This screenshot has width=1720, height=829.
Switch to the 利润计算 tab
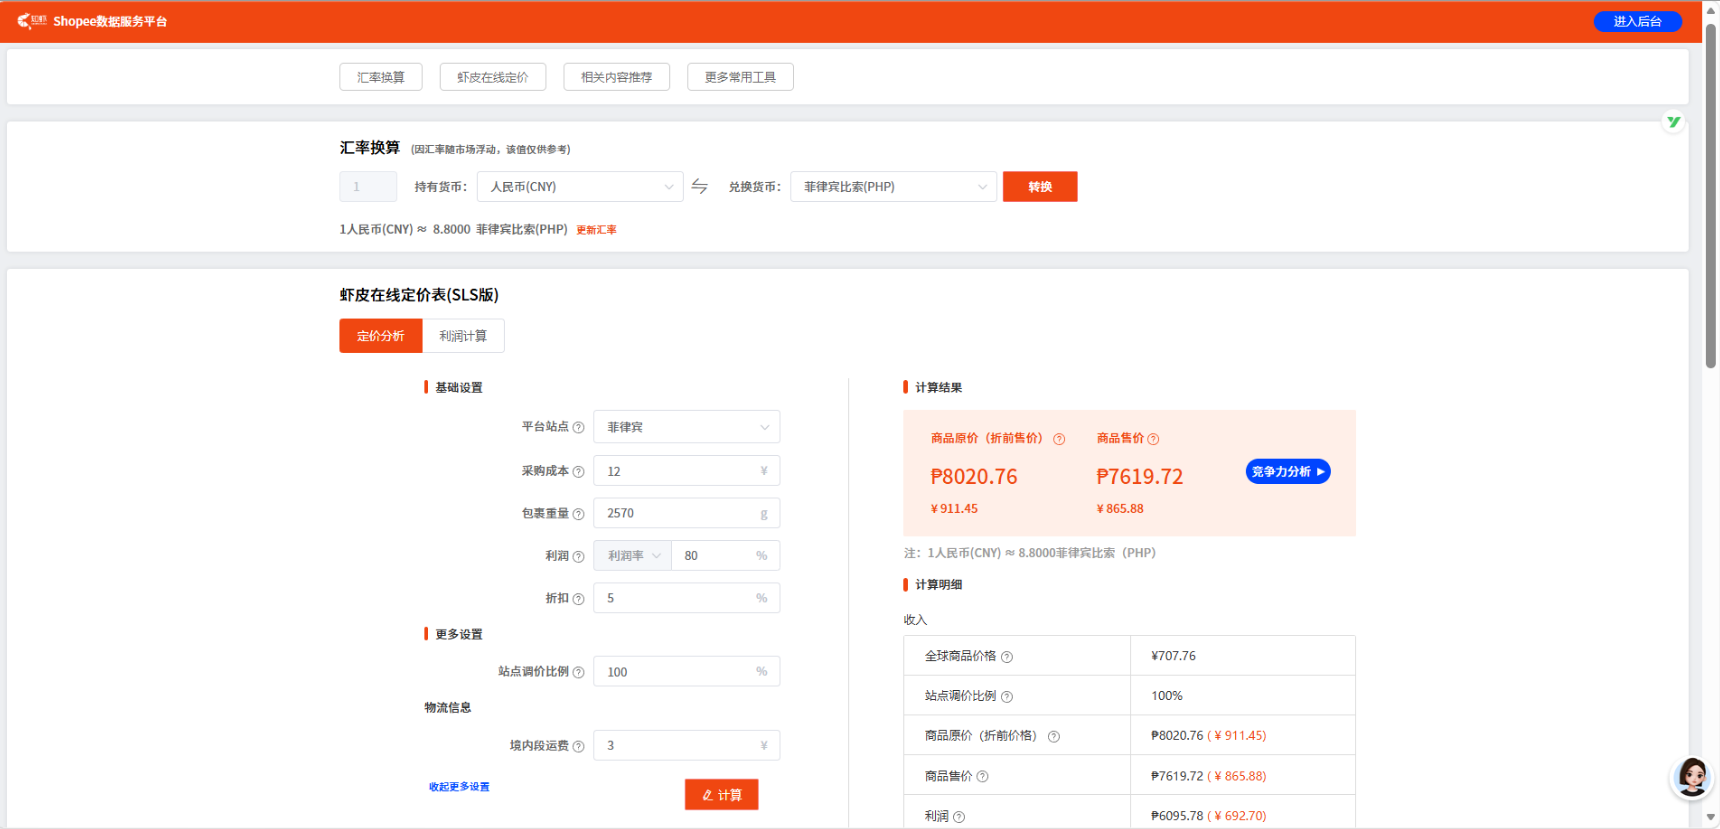click(x=463, y=336)
